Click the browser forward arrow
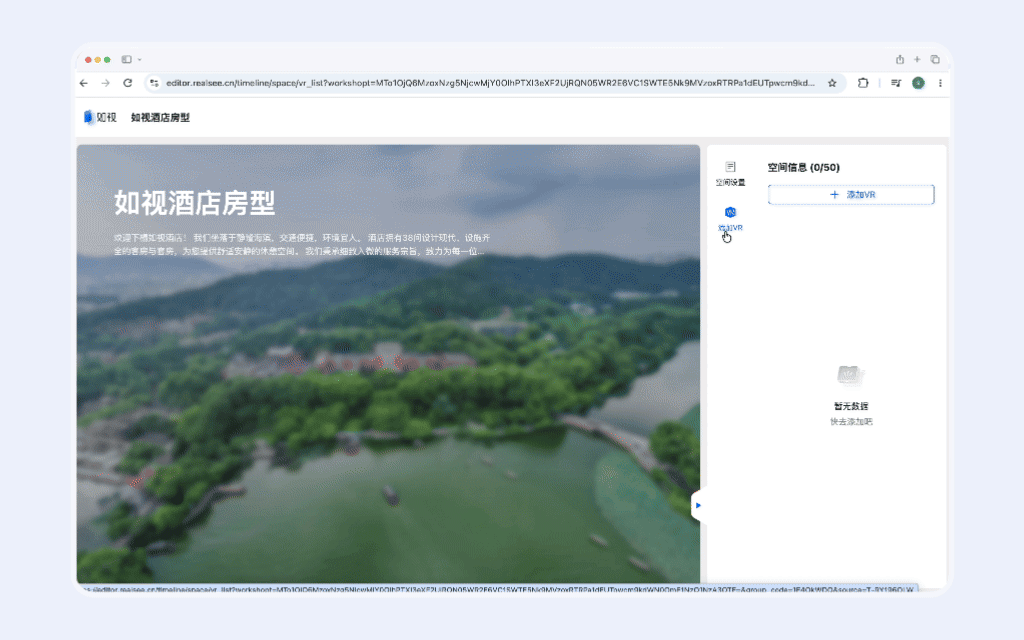1024x640 pixels. 105,83
